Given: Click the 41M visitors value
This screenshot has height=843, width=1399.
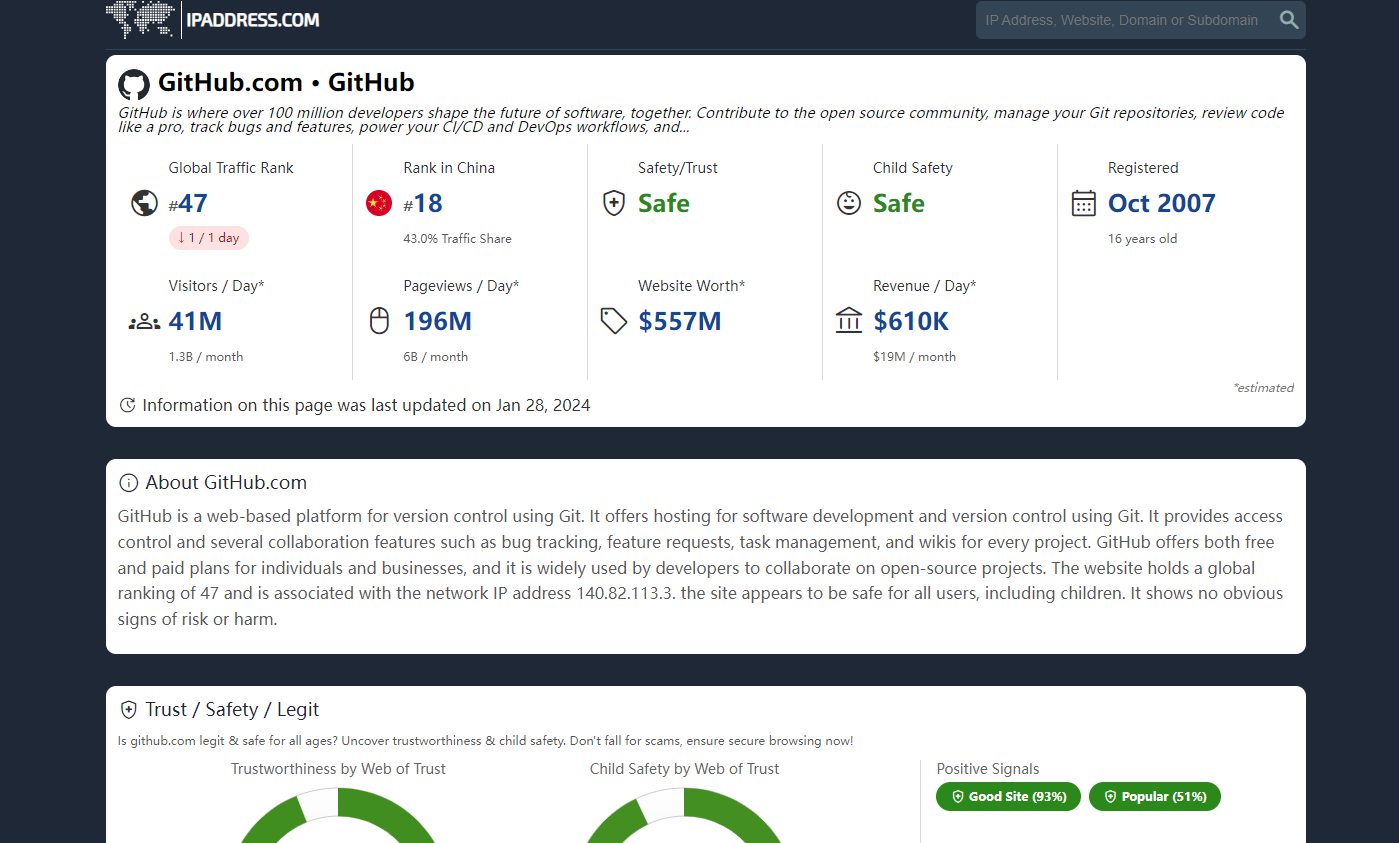Looking at the screenshot, I should click(195, 321).
